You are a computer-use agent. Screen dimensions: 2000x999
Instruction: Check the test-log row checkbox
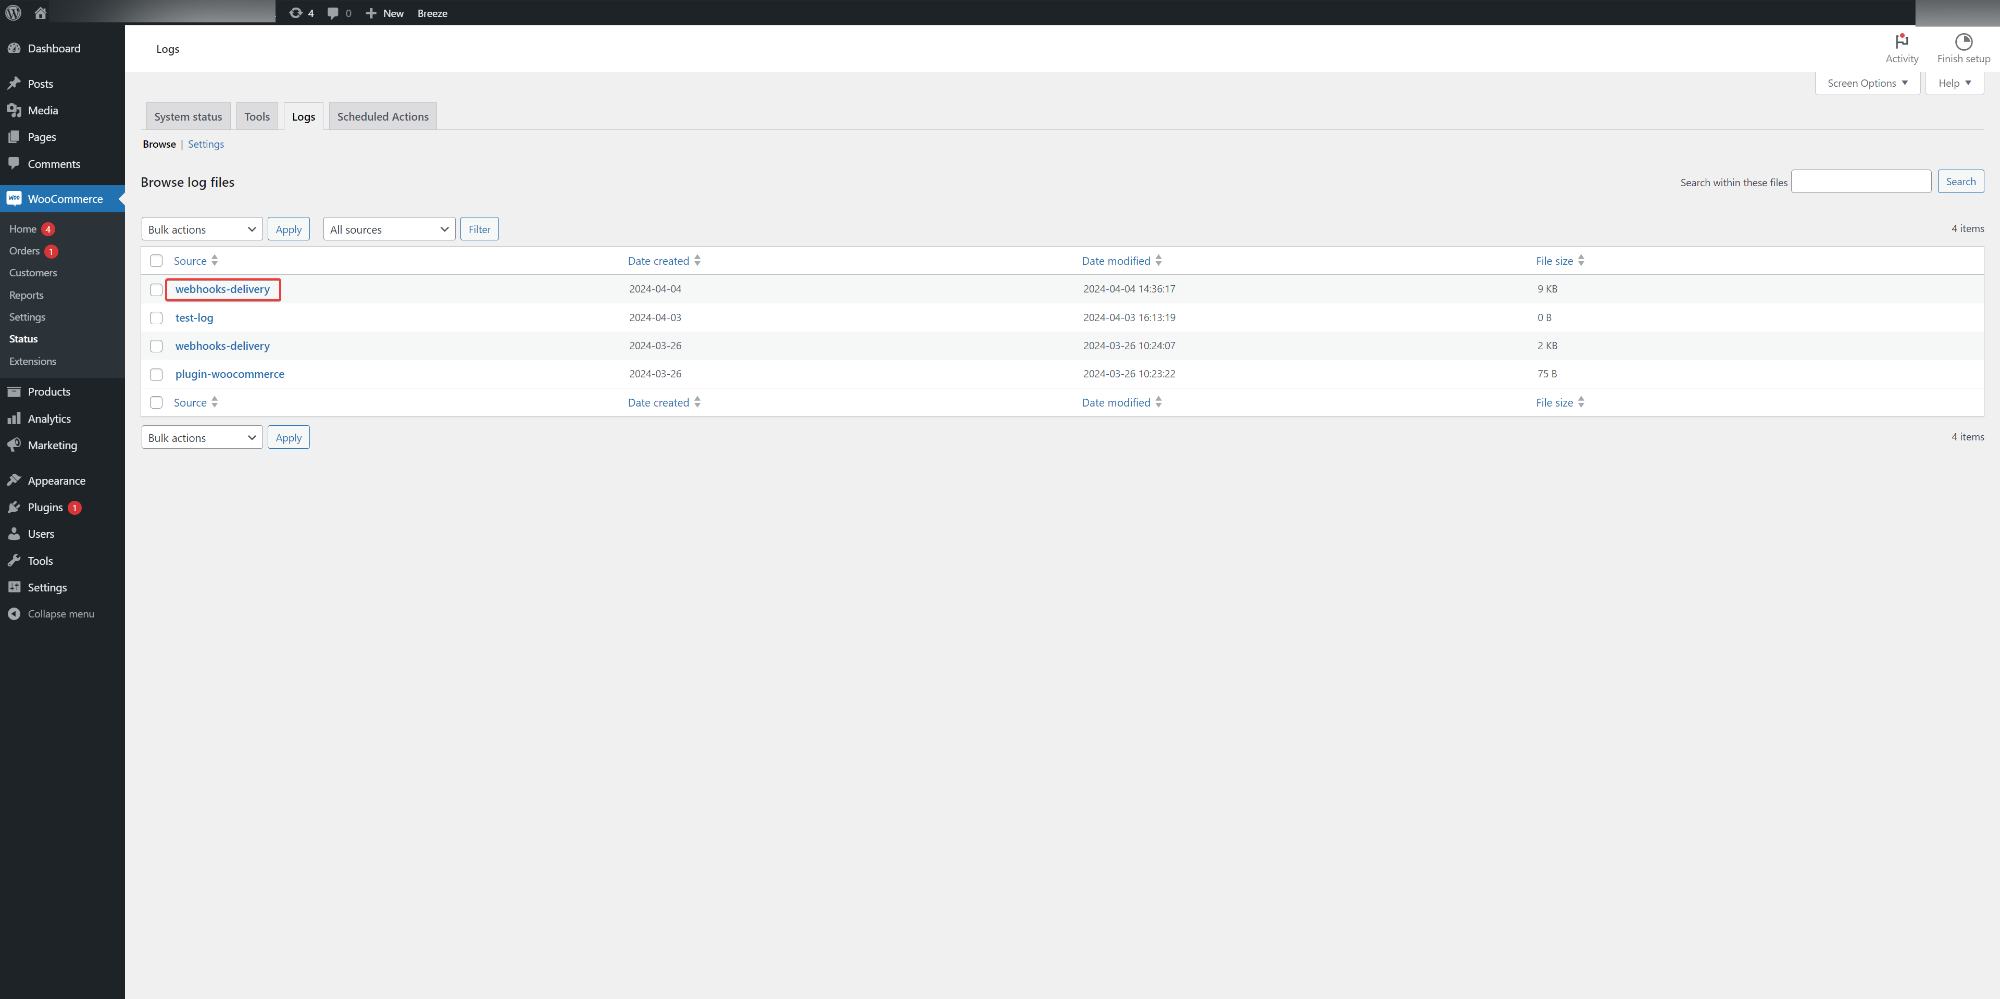pos(156,318)
